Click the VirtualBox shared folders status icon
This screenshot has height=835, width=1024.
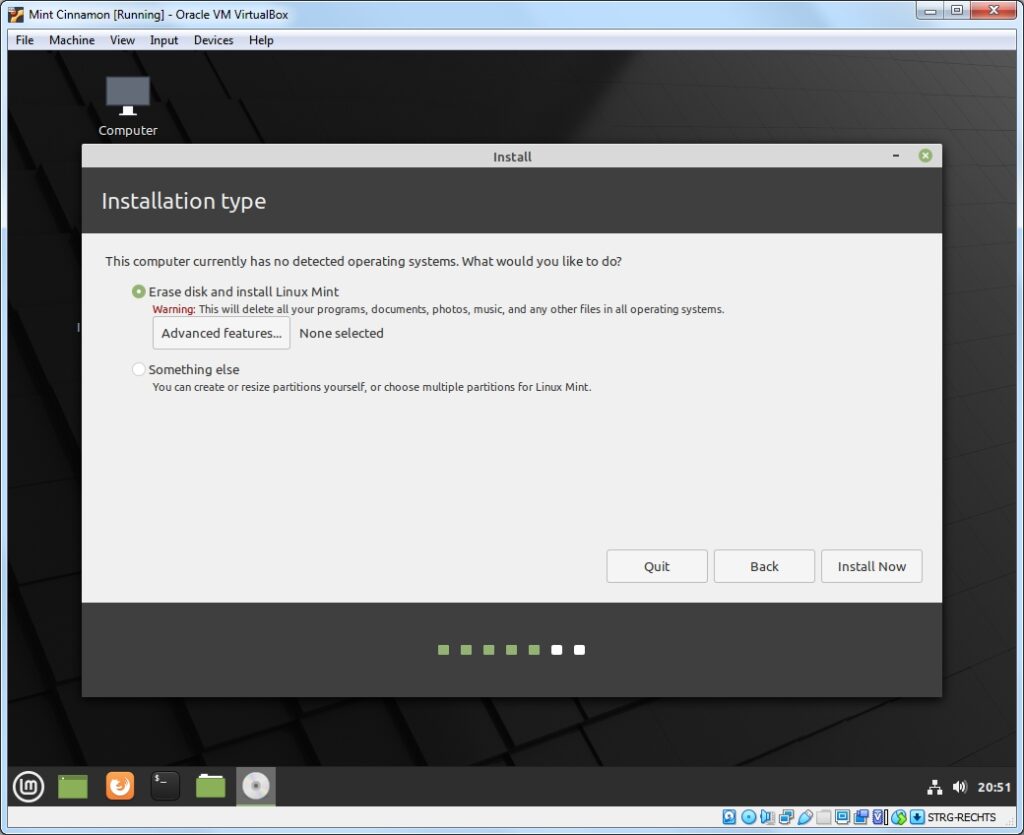pyautogui.click(x=824, y=817)
